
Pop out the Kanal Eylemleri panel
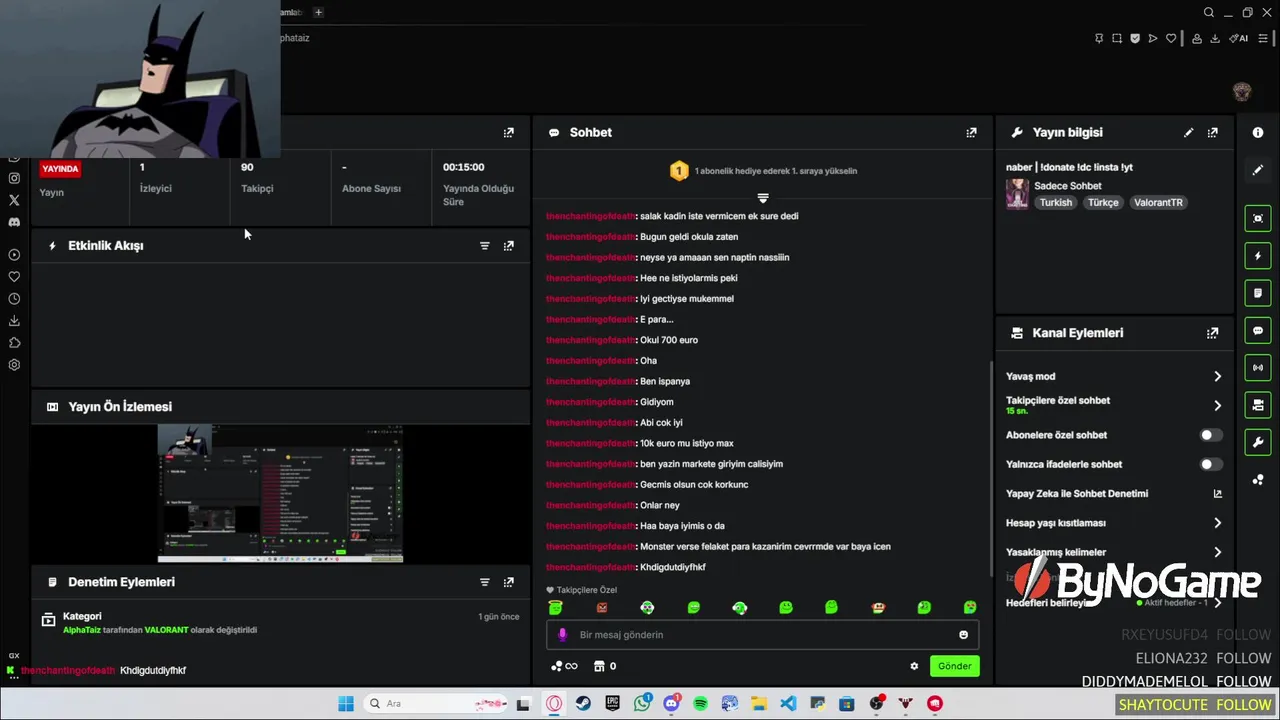(x=1212, y=333)
